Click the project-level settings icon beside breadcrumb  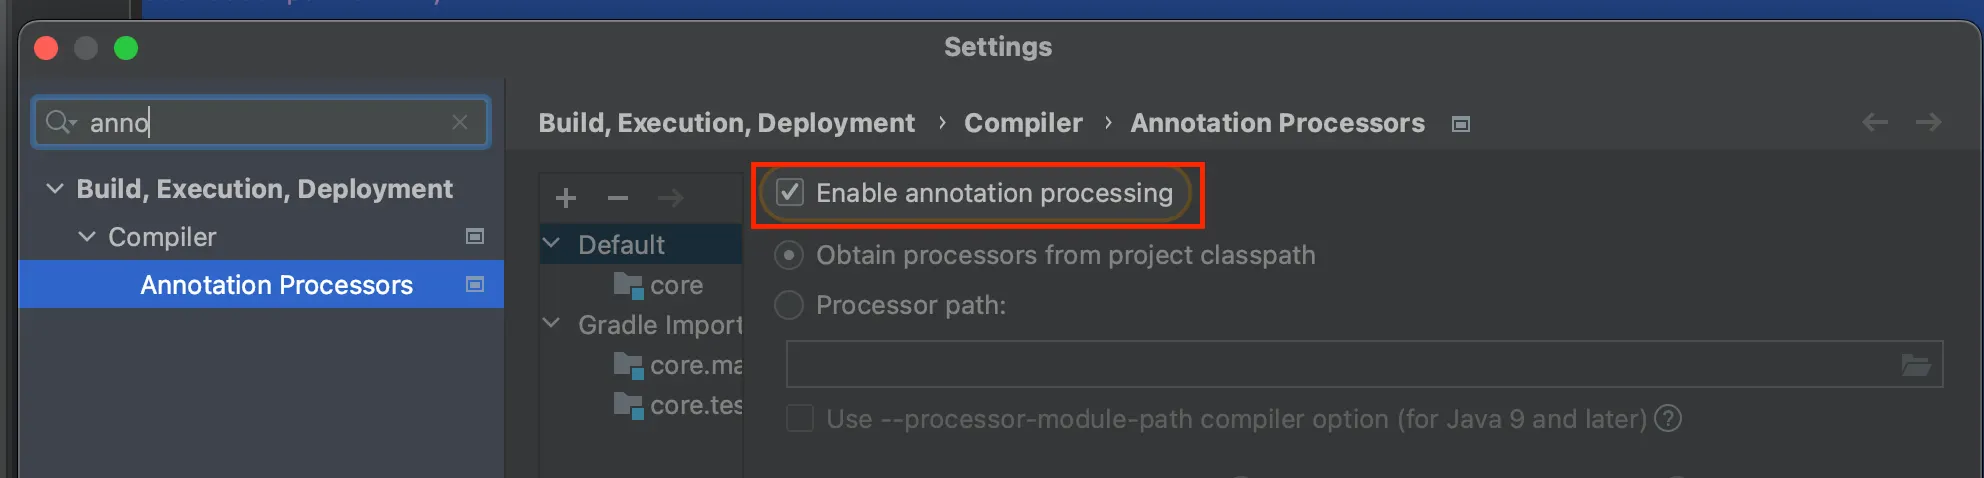pos(1461,124)
